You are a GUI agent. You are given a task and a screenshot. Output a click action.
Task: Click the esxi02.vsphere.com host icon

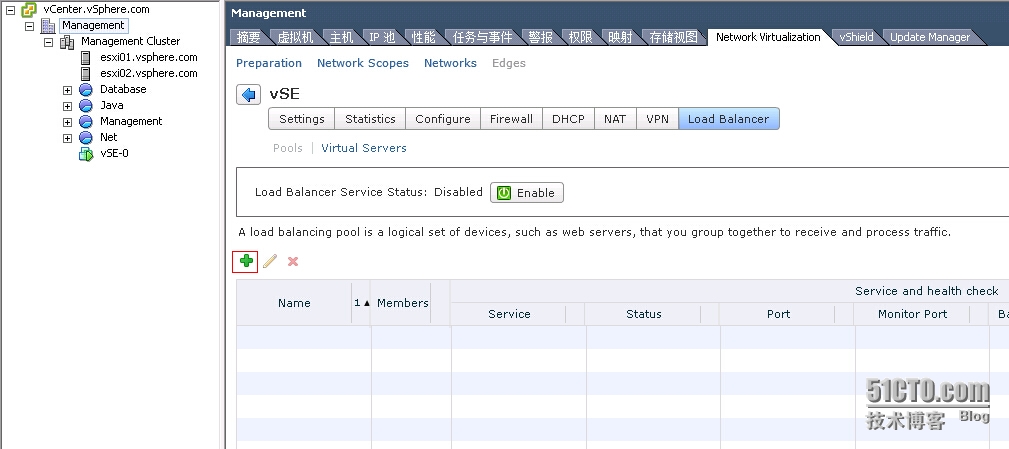86,73
